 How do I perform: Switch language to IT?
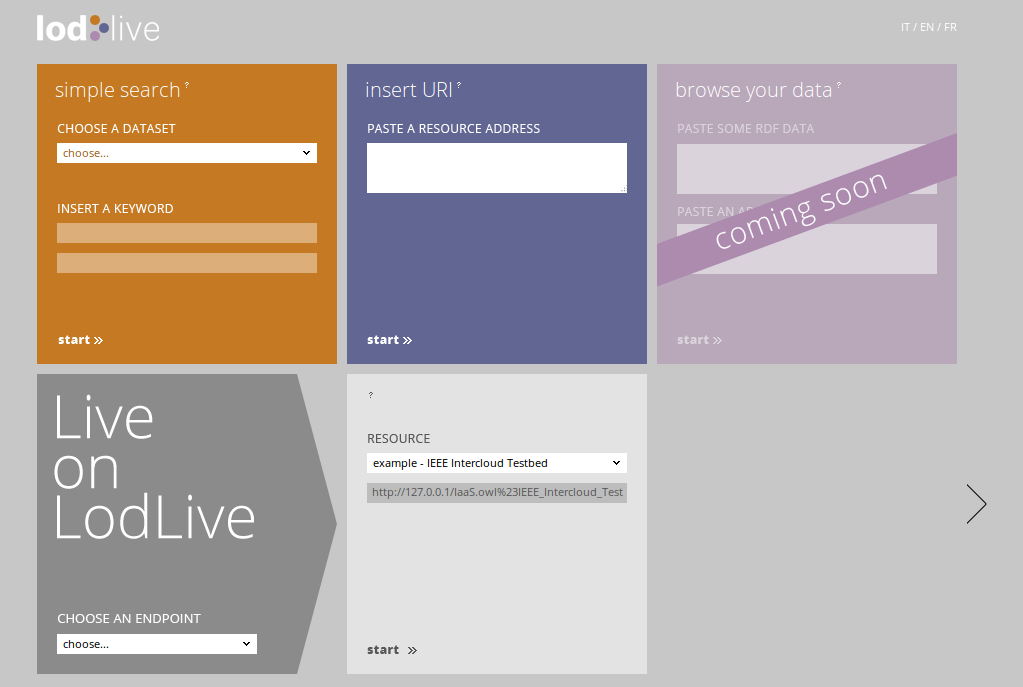coord(905,27)
